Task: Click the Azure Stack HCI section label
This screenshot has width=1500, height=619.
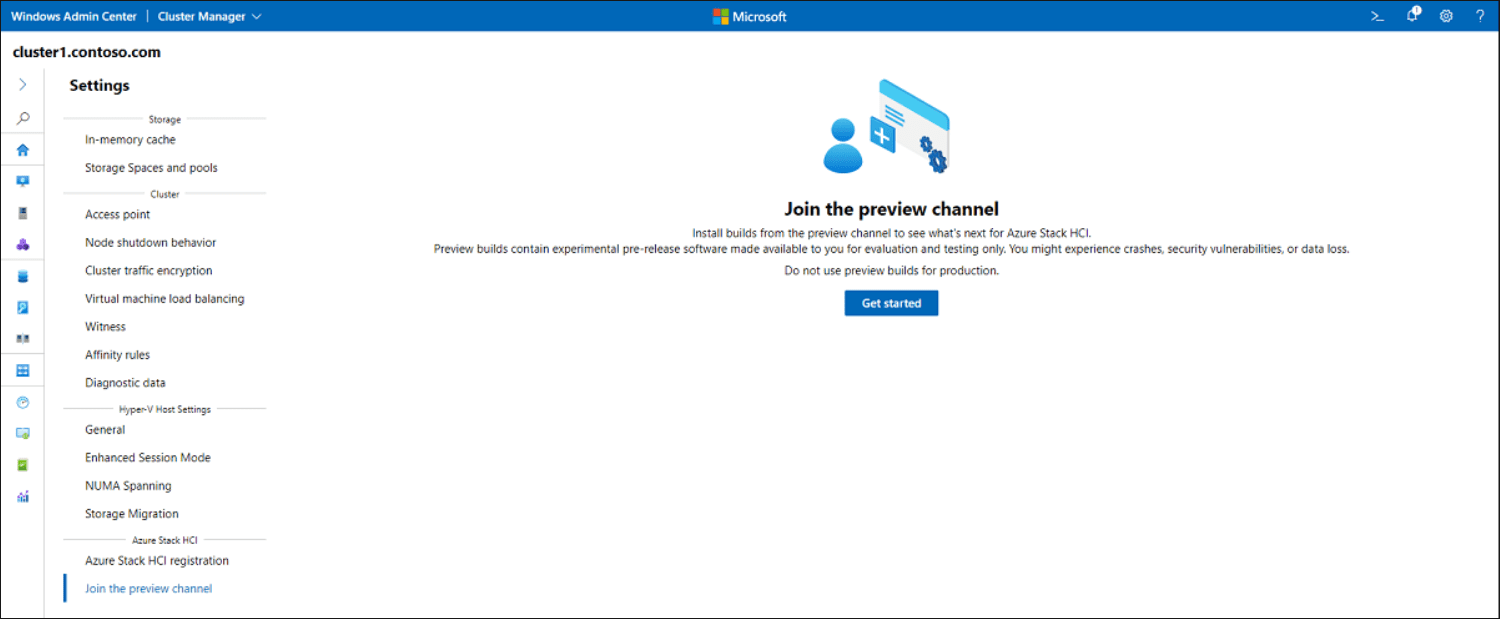Action: 165,540
